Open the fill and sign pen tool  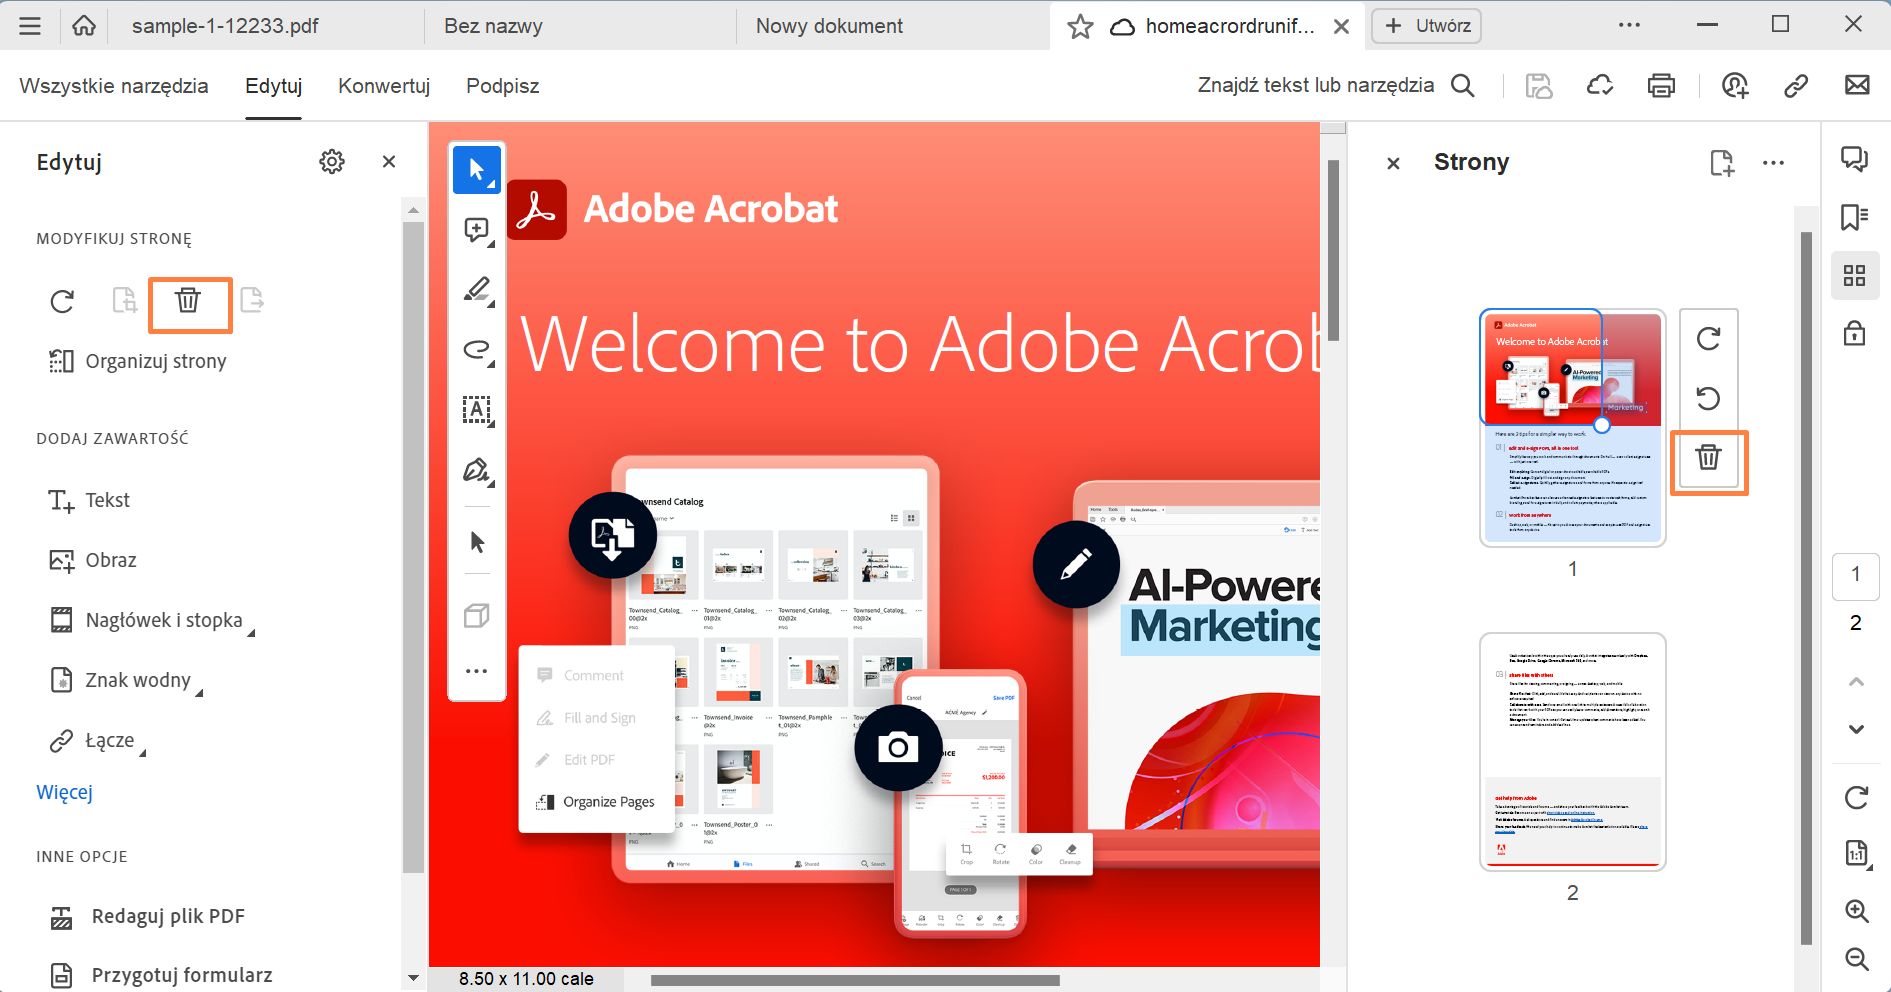point(477,470)
